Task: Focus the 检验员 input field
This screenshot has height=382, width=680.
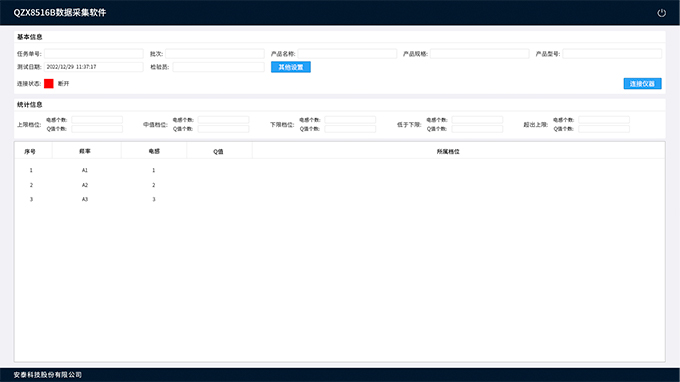Action: pyautogui.click(x=219, y=67)
